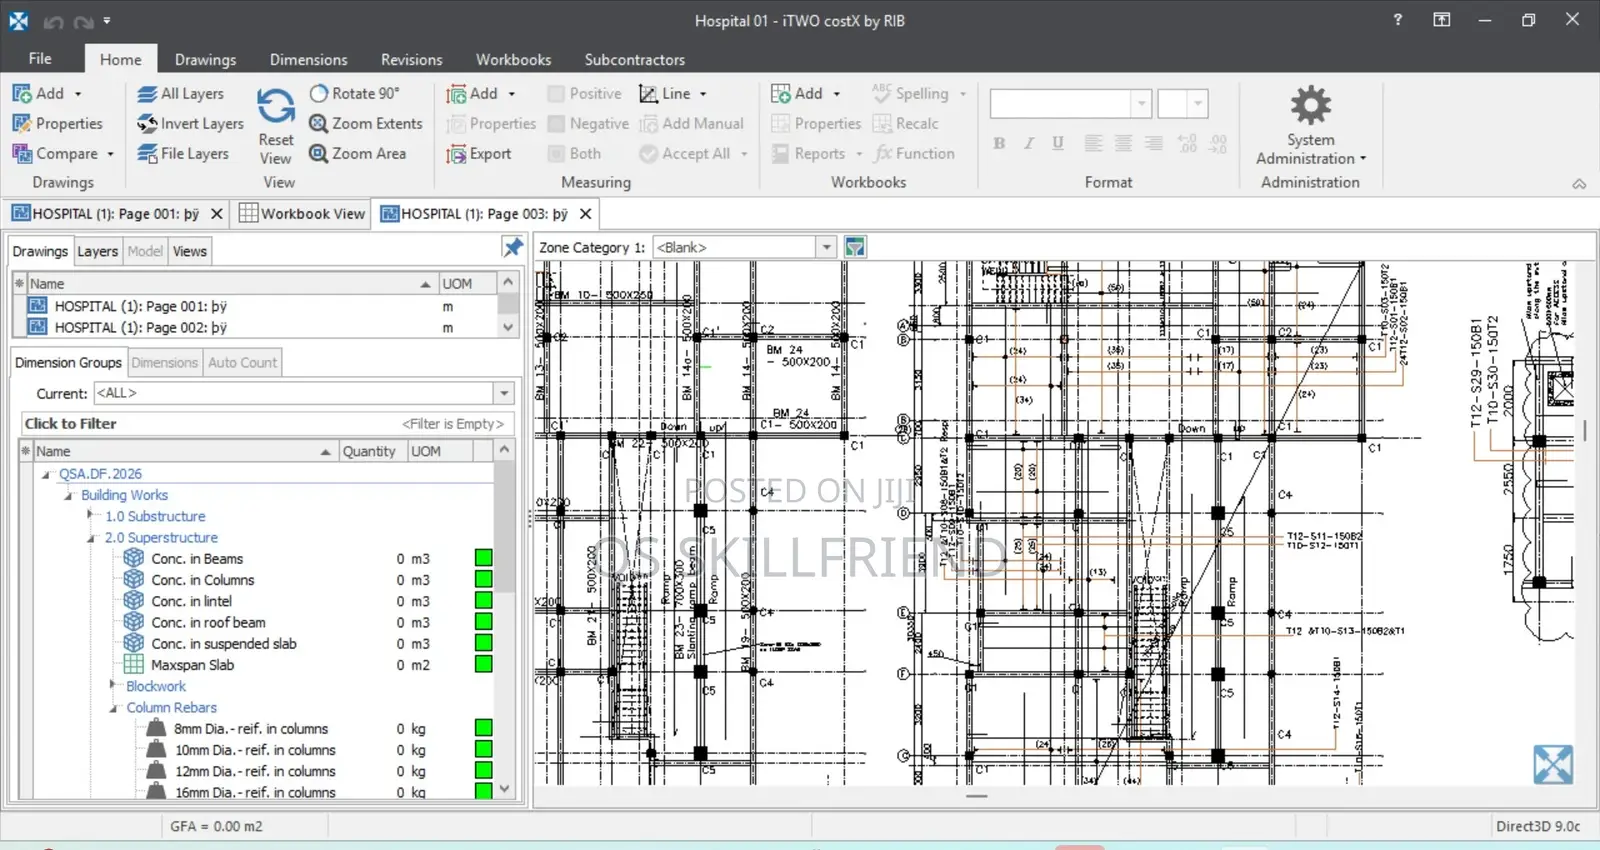1600x850 pixels.
Task: Select Invert Layers tool
Action: coord(190,124)
